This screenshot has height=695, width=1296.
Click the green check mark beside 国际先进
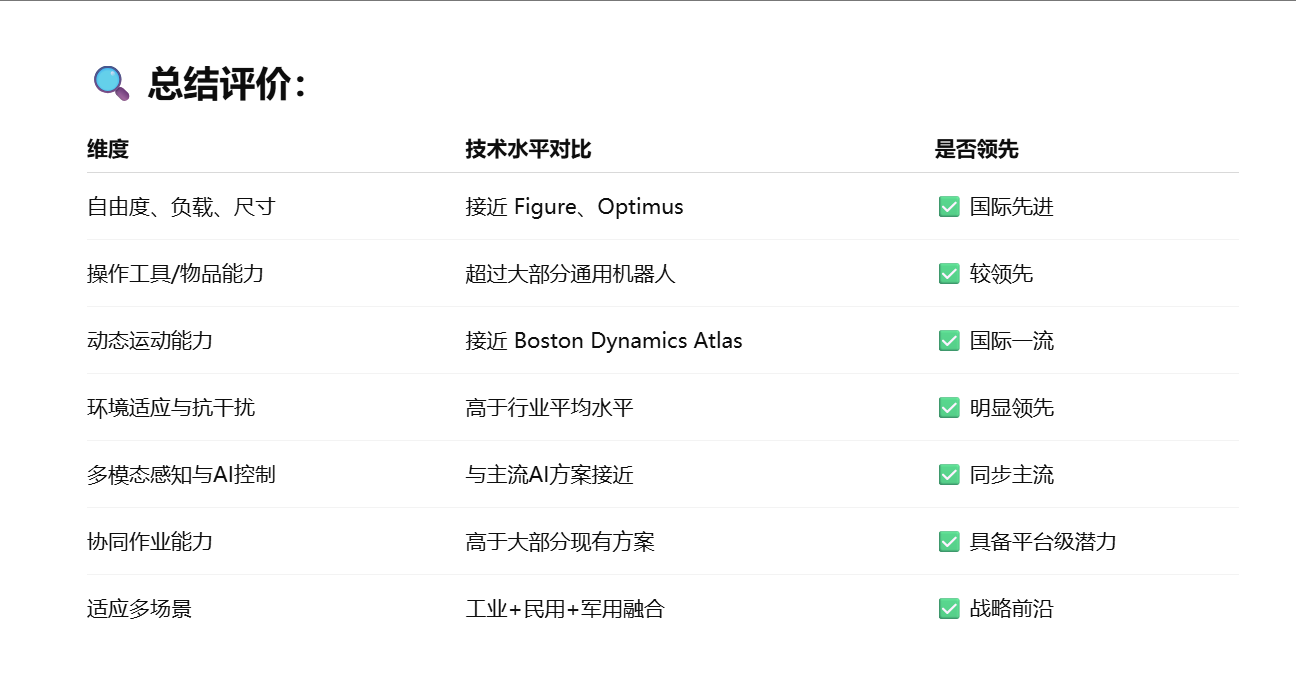tap(949, 207)
